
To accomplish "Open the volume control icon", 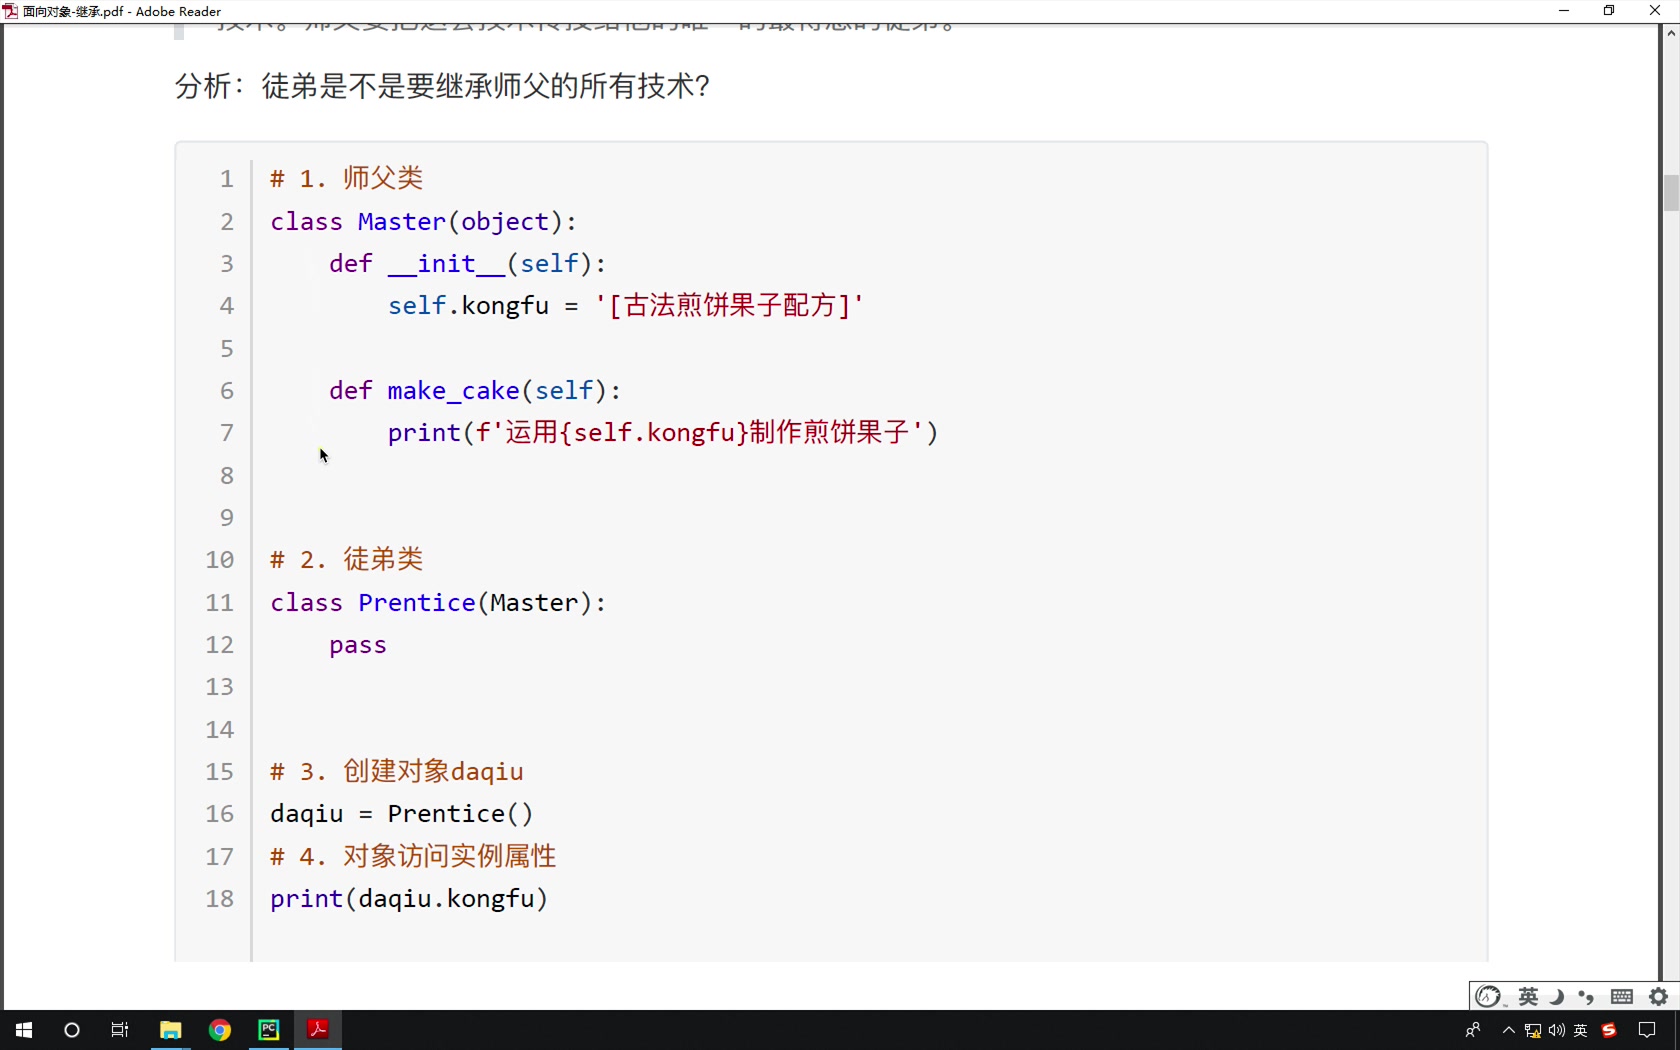I will tap(1557, 1031).
